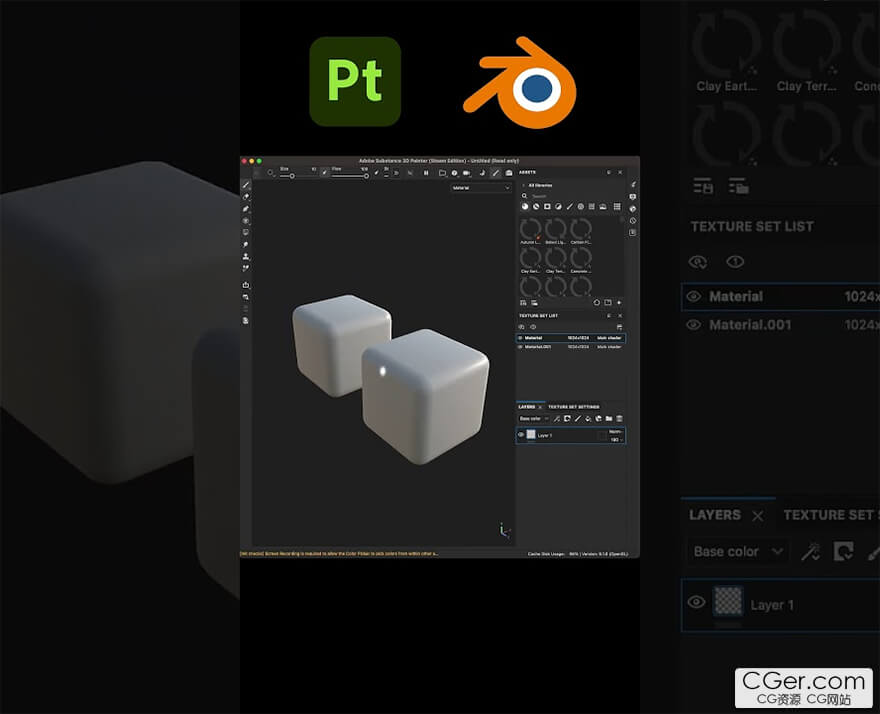Filter assets by Materials sphere icon

point(525,207)
